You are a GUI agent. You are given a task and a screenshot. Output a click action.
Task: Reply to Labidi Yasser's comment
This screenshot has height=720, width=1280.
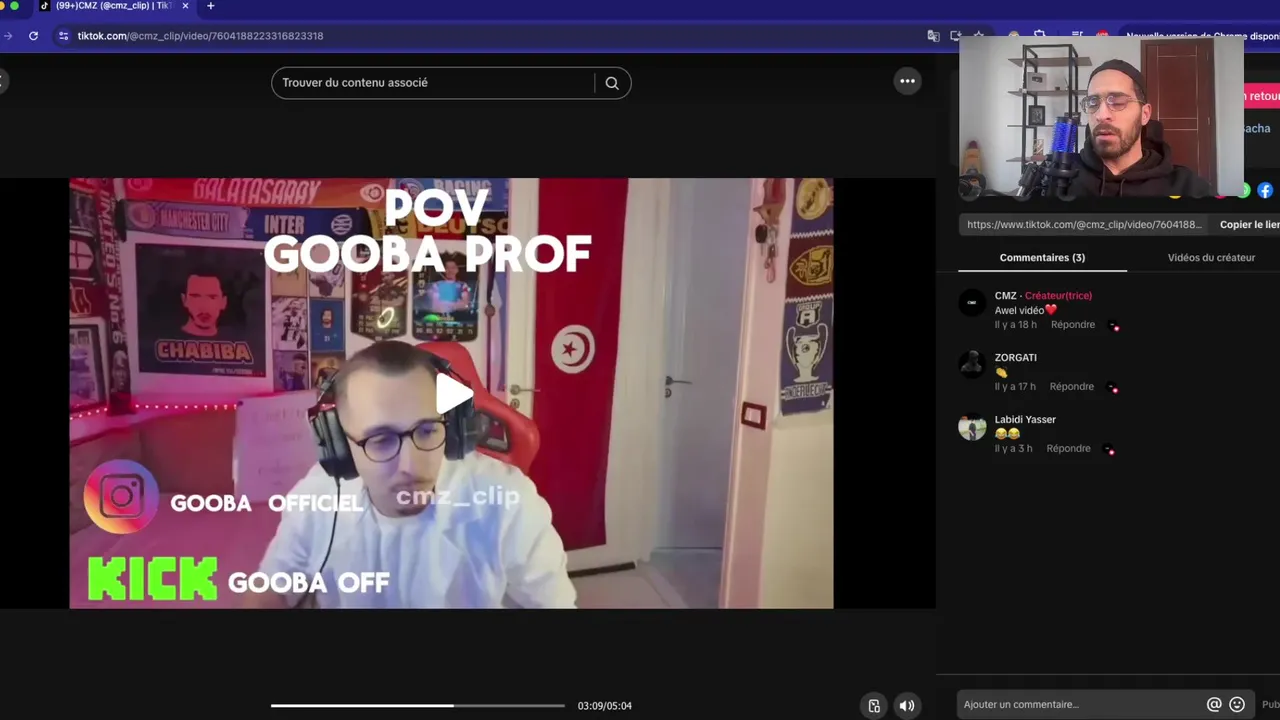pos(1068,449)
